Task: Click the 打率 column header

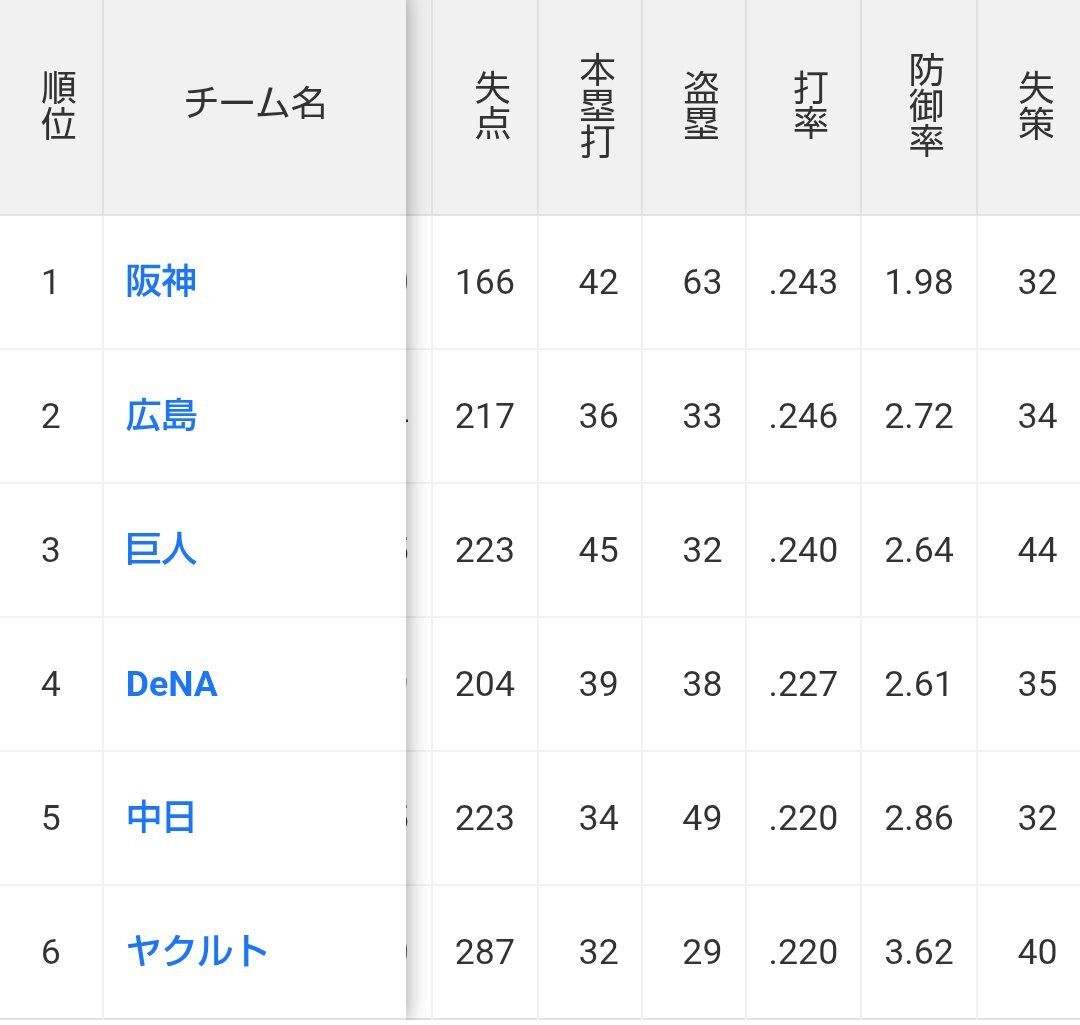Action: [x=810, y=106]
